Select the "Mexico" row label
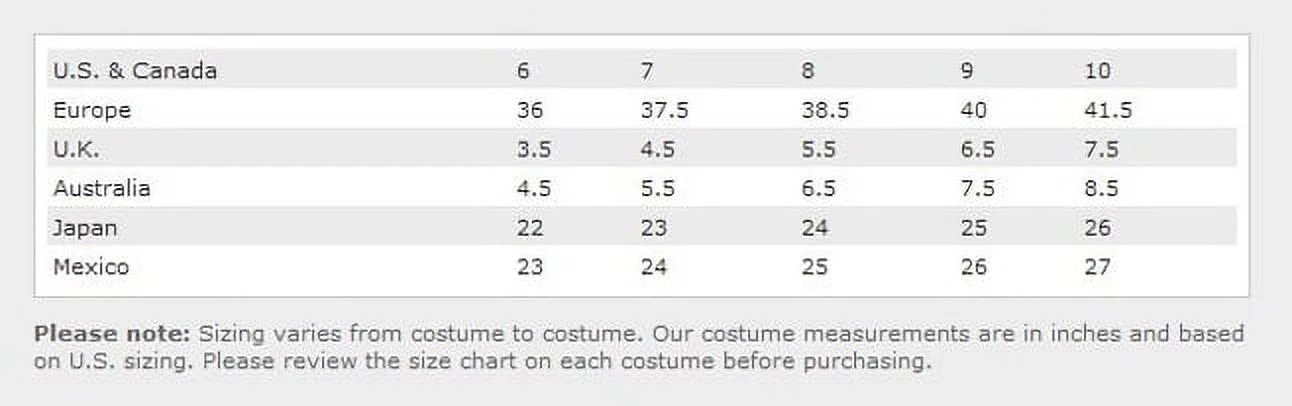The width and height of the screenshot is (1292, 406). (91, 267)
